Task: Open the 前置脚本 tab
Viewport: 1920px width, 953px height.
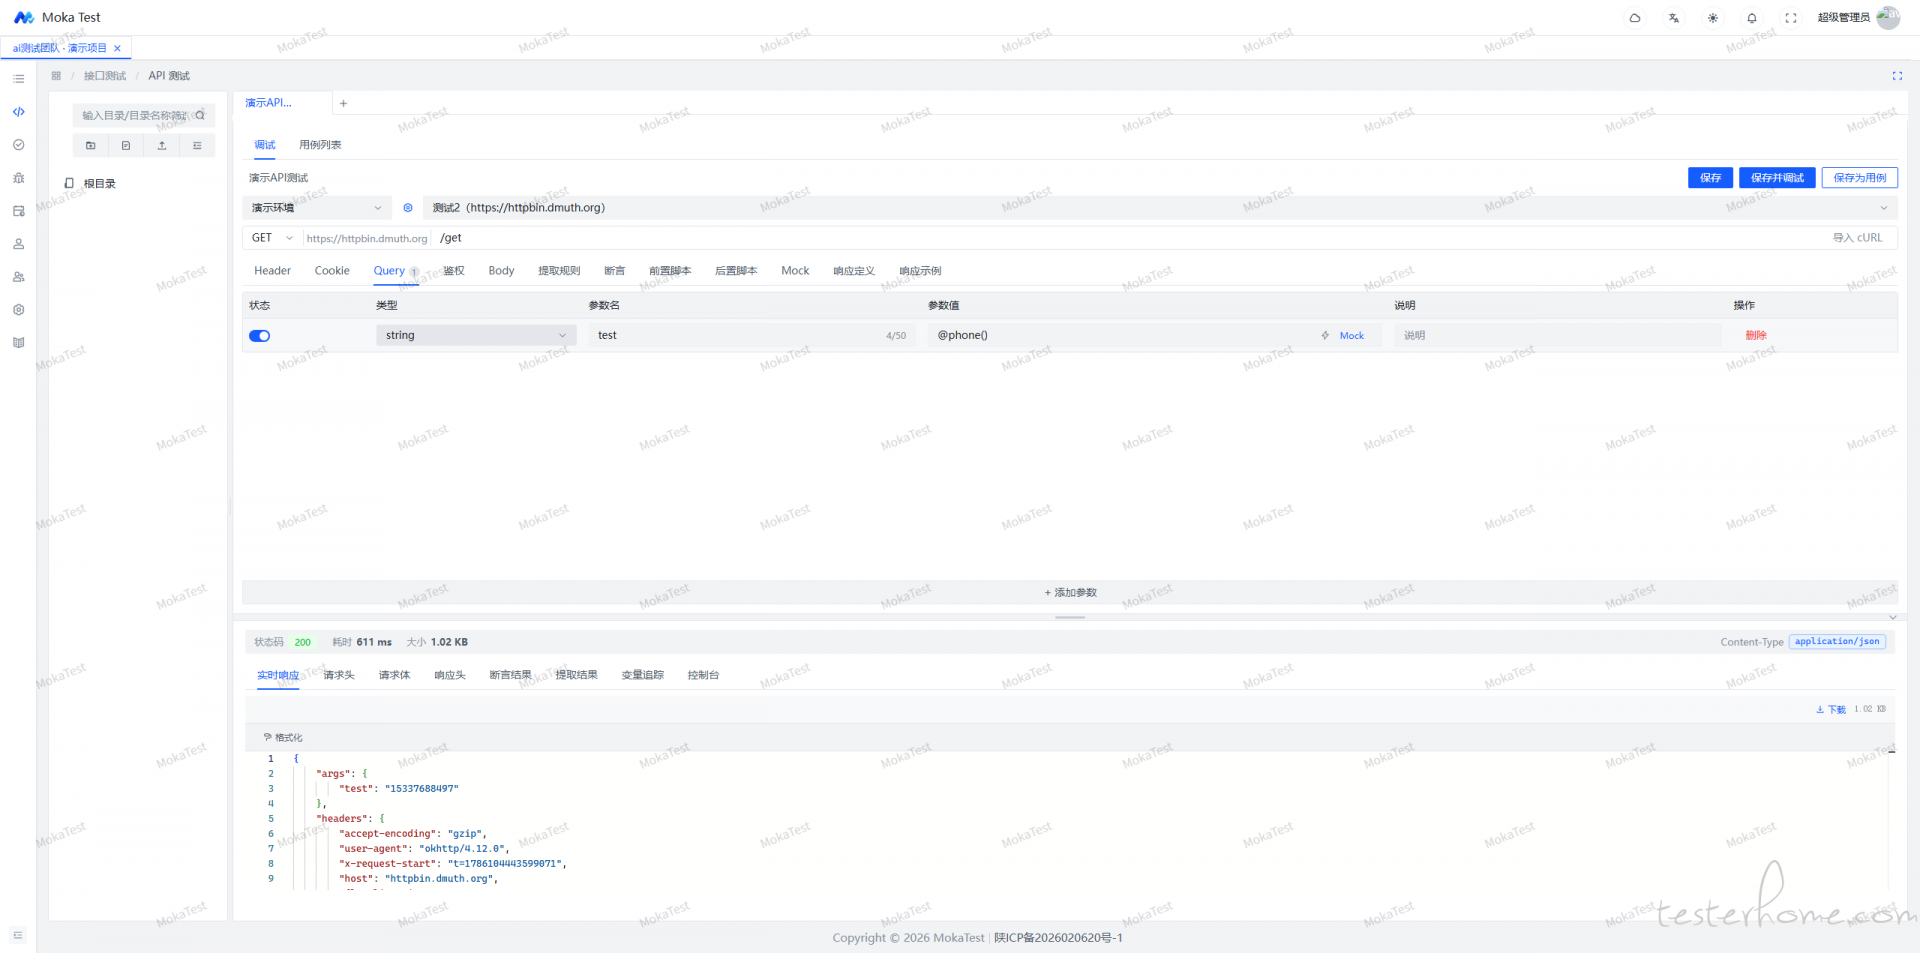Action: pyautogui.click(x=670, y=271)
